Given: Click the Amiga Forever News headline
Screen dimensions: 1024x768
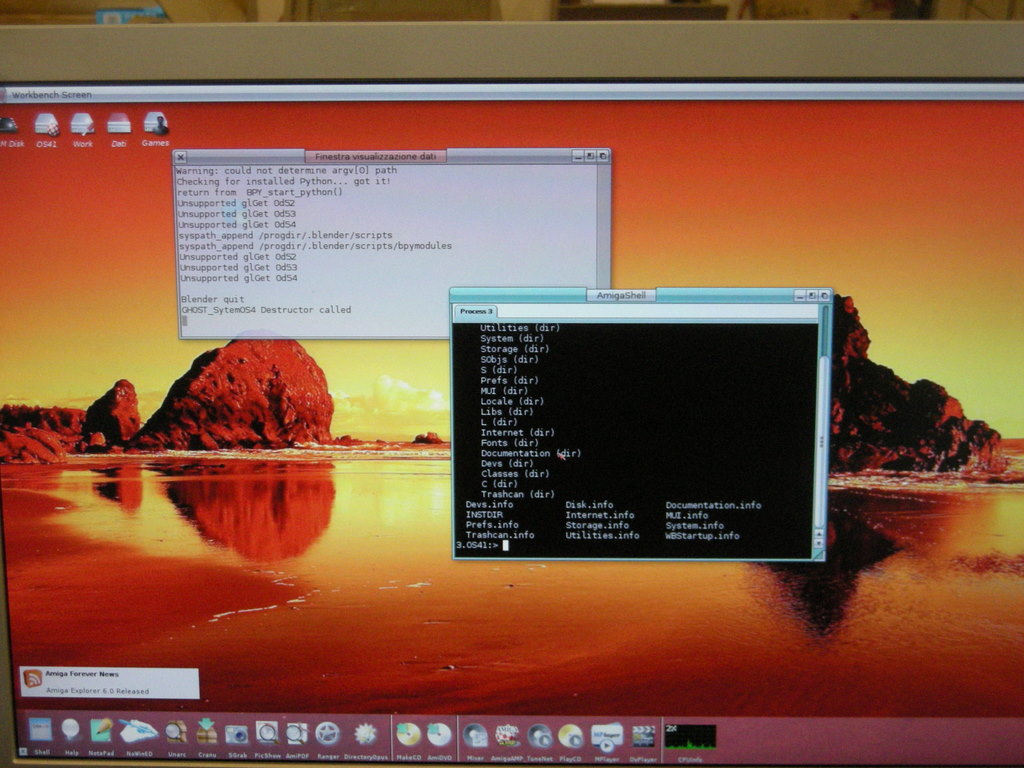Looking at the screenshot, I should point(82,675).
